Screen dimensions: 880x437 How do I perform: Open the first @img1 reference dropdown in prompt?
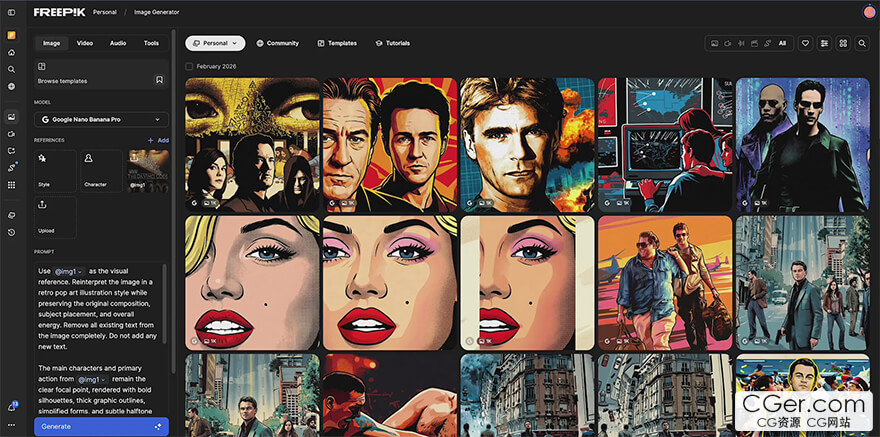(x=69, y=271)
